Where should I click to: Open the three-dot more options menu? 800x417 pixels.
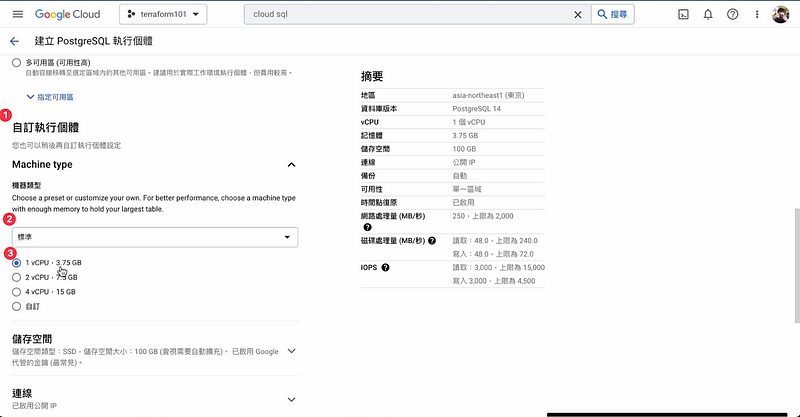click(x=757, y=14)
